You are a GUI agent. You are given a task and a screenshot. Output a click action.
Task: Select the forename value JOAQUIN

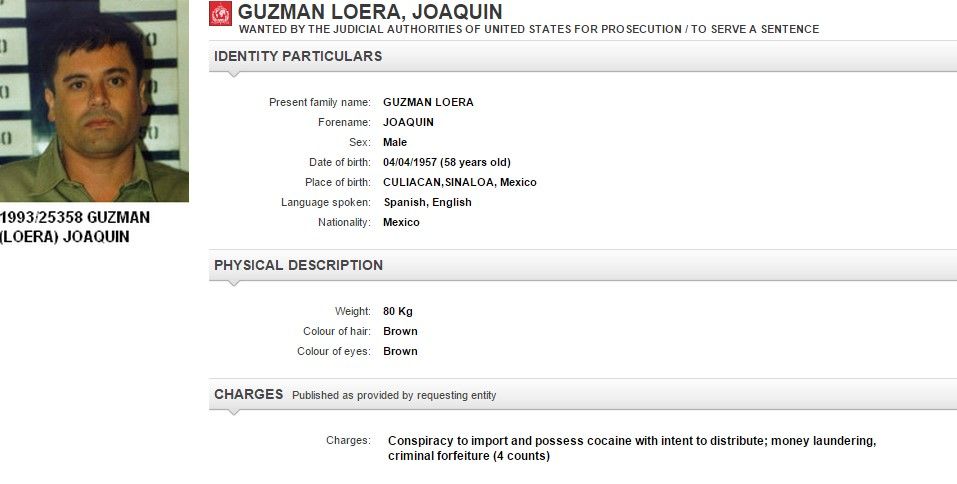tap(408, 122)
